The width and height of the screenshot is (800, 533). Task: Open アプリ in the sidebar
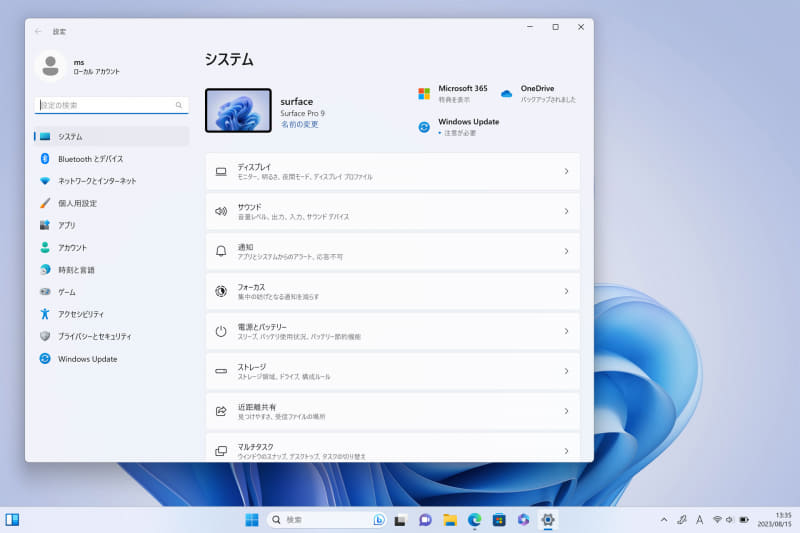(x=111, y=225)
